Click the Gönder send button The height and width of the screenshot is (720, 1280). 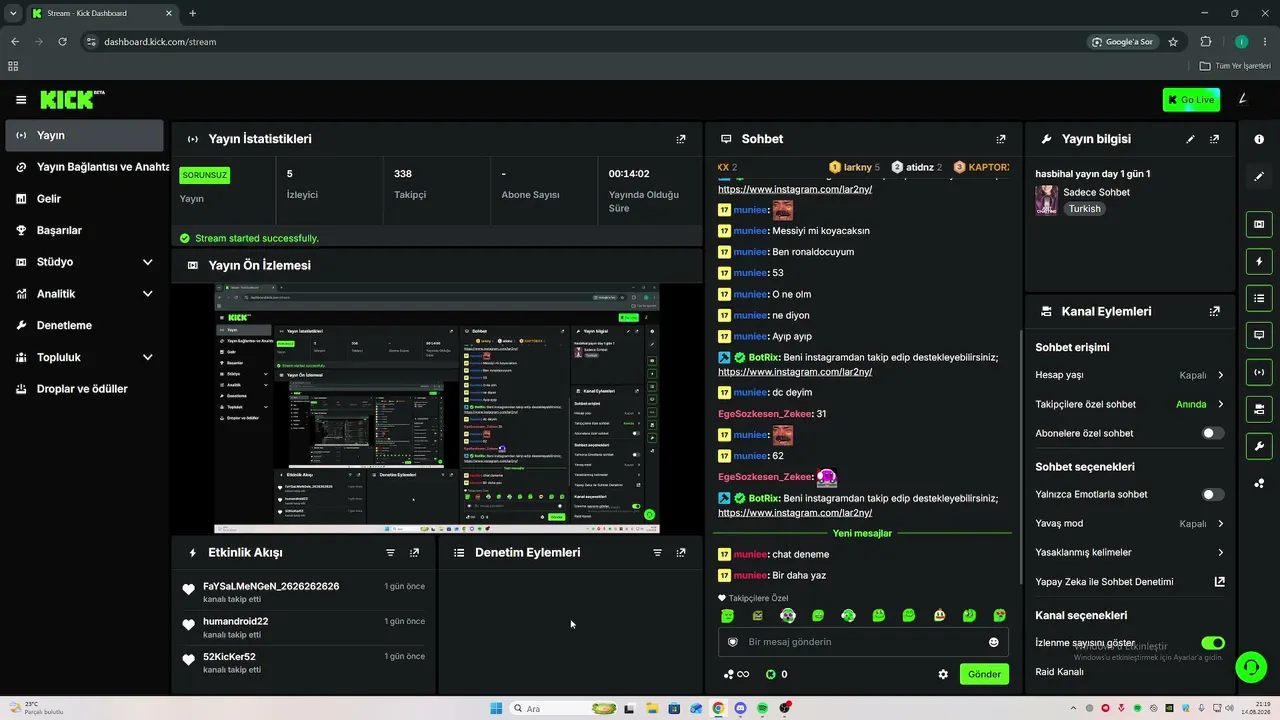tap(984, 674)
